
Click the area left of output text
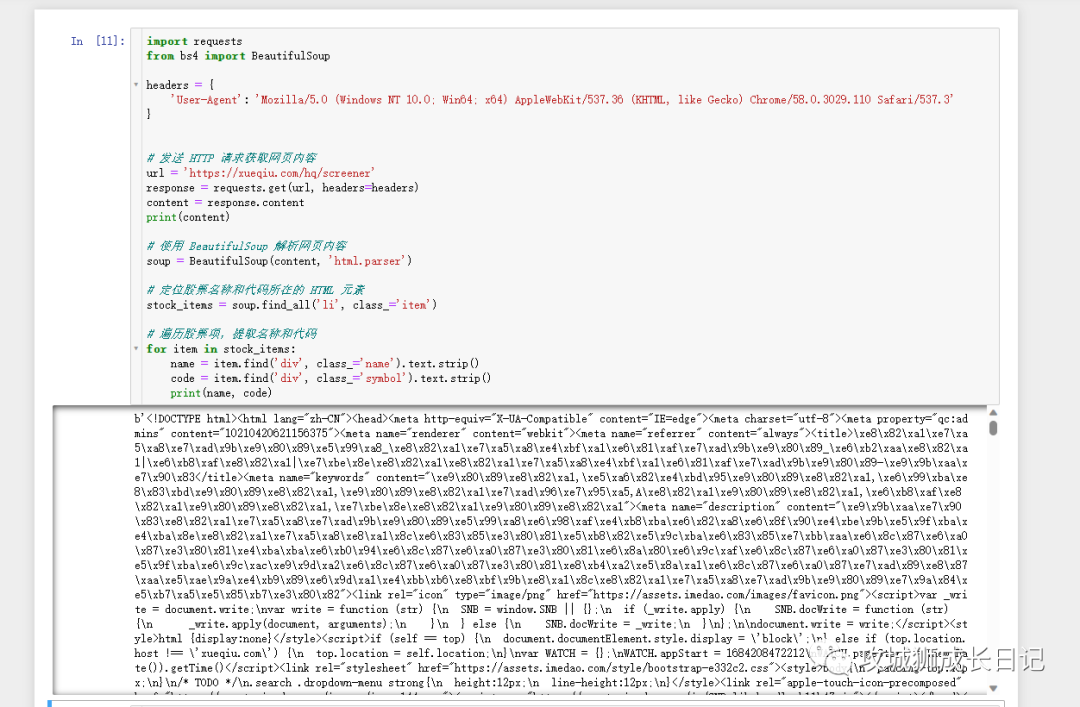tap(90, 550)
